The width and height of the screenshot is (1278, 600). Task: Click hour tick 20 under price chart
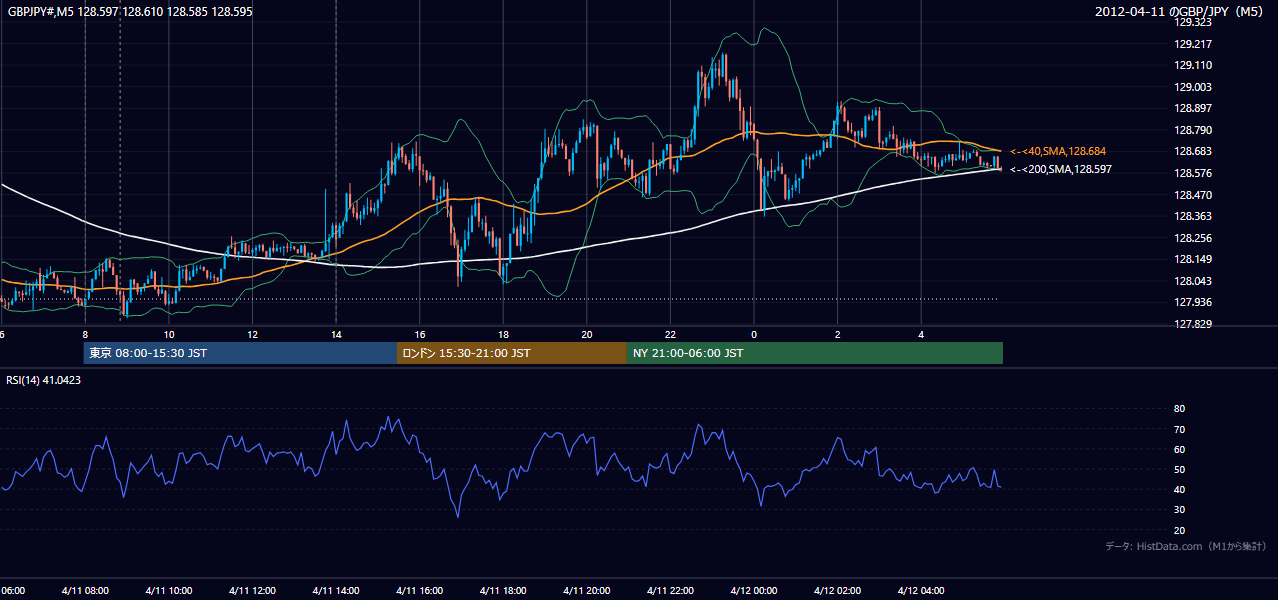click(587, 334)
